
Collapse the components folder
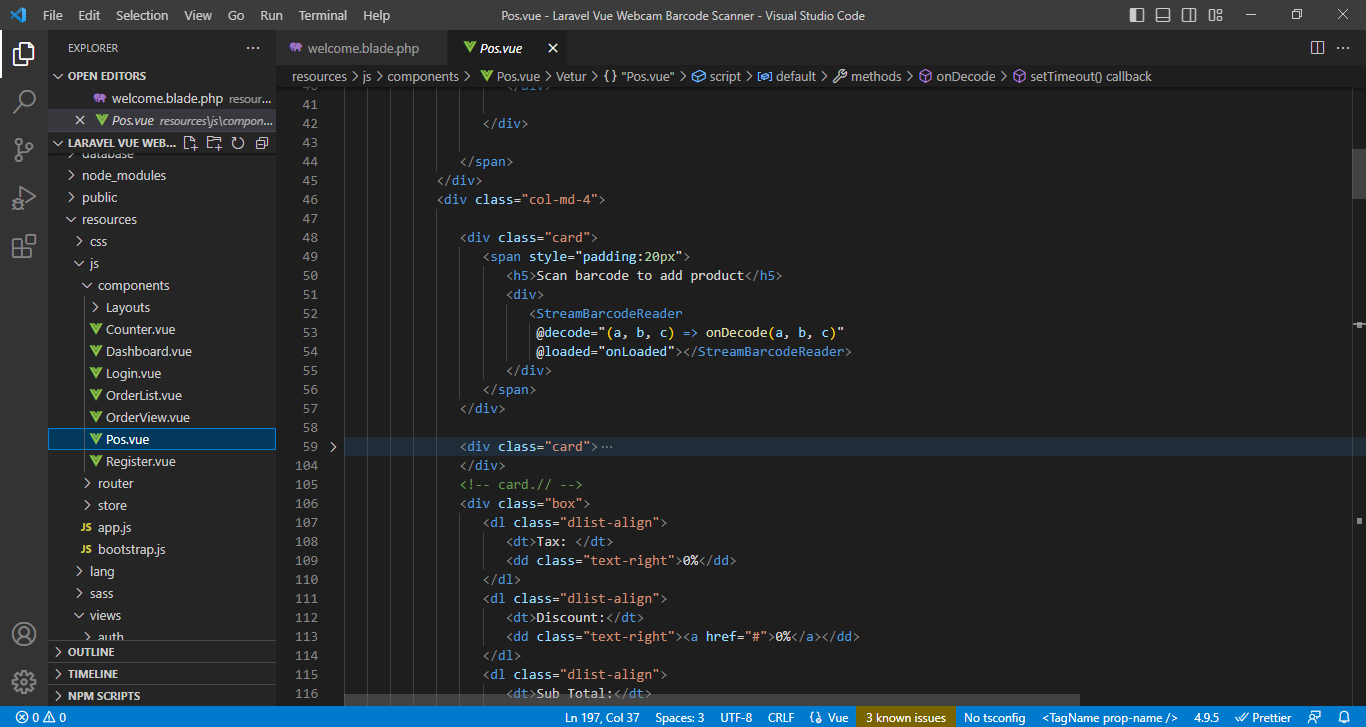(162, 285)
